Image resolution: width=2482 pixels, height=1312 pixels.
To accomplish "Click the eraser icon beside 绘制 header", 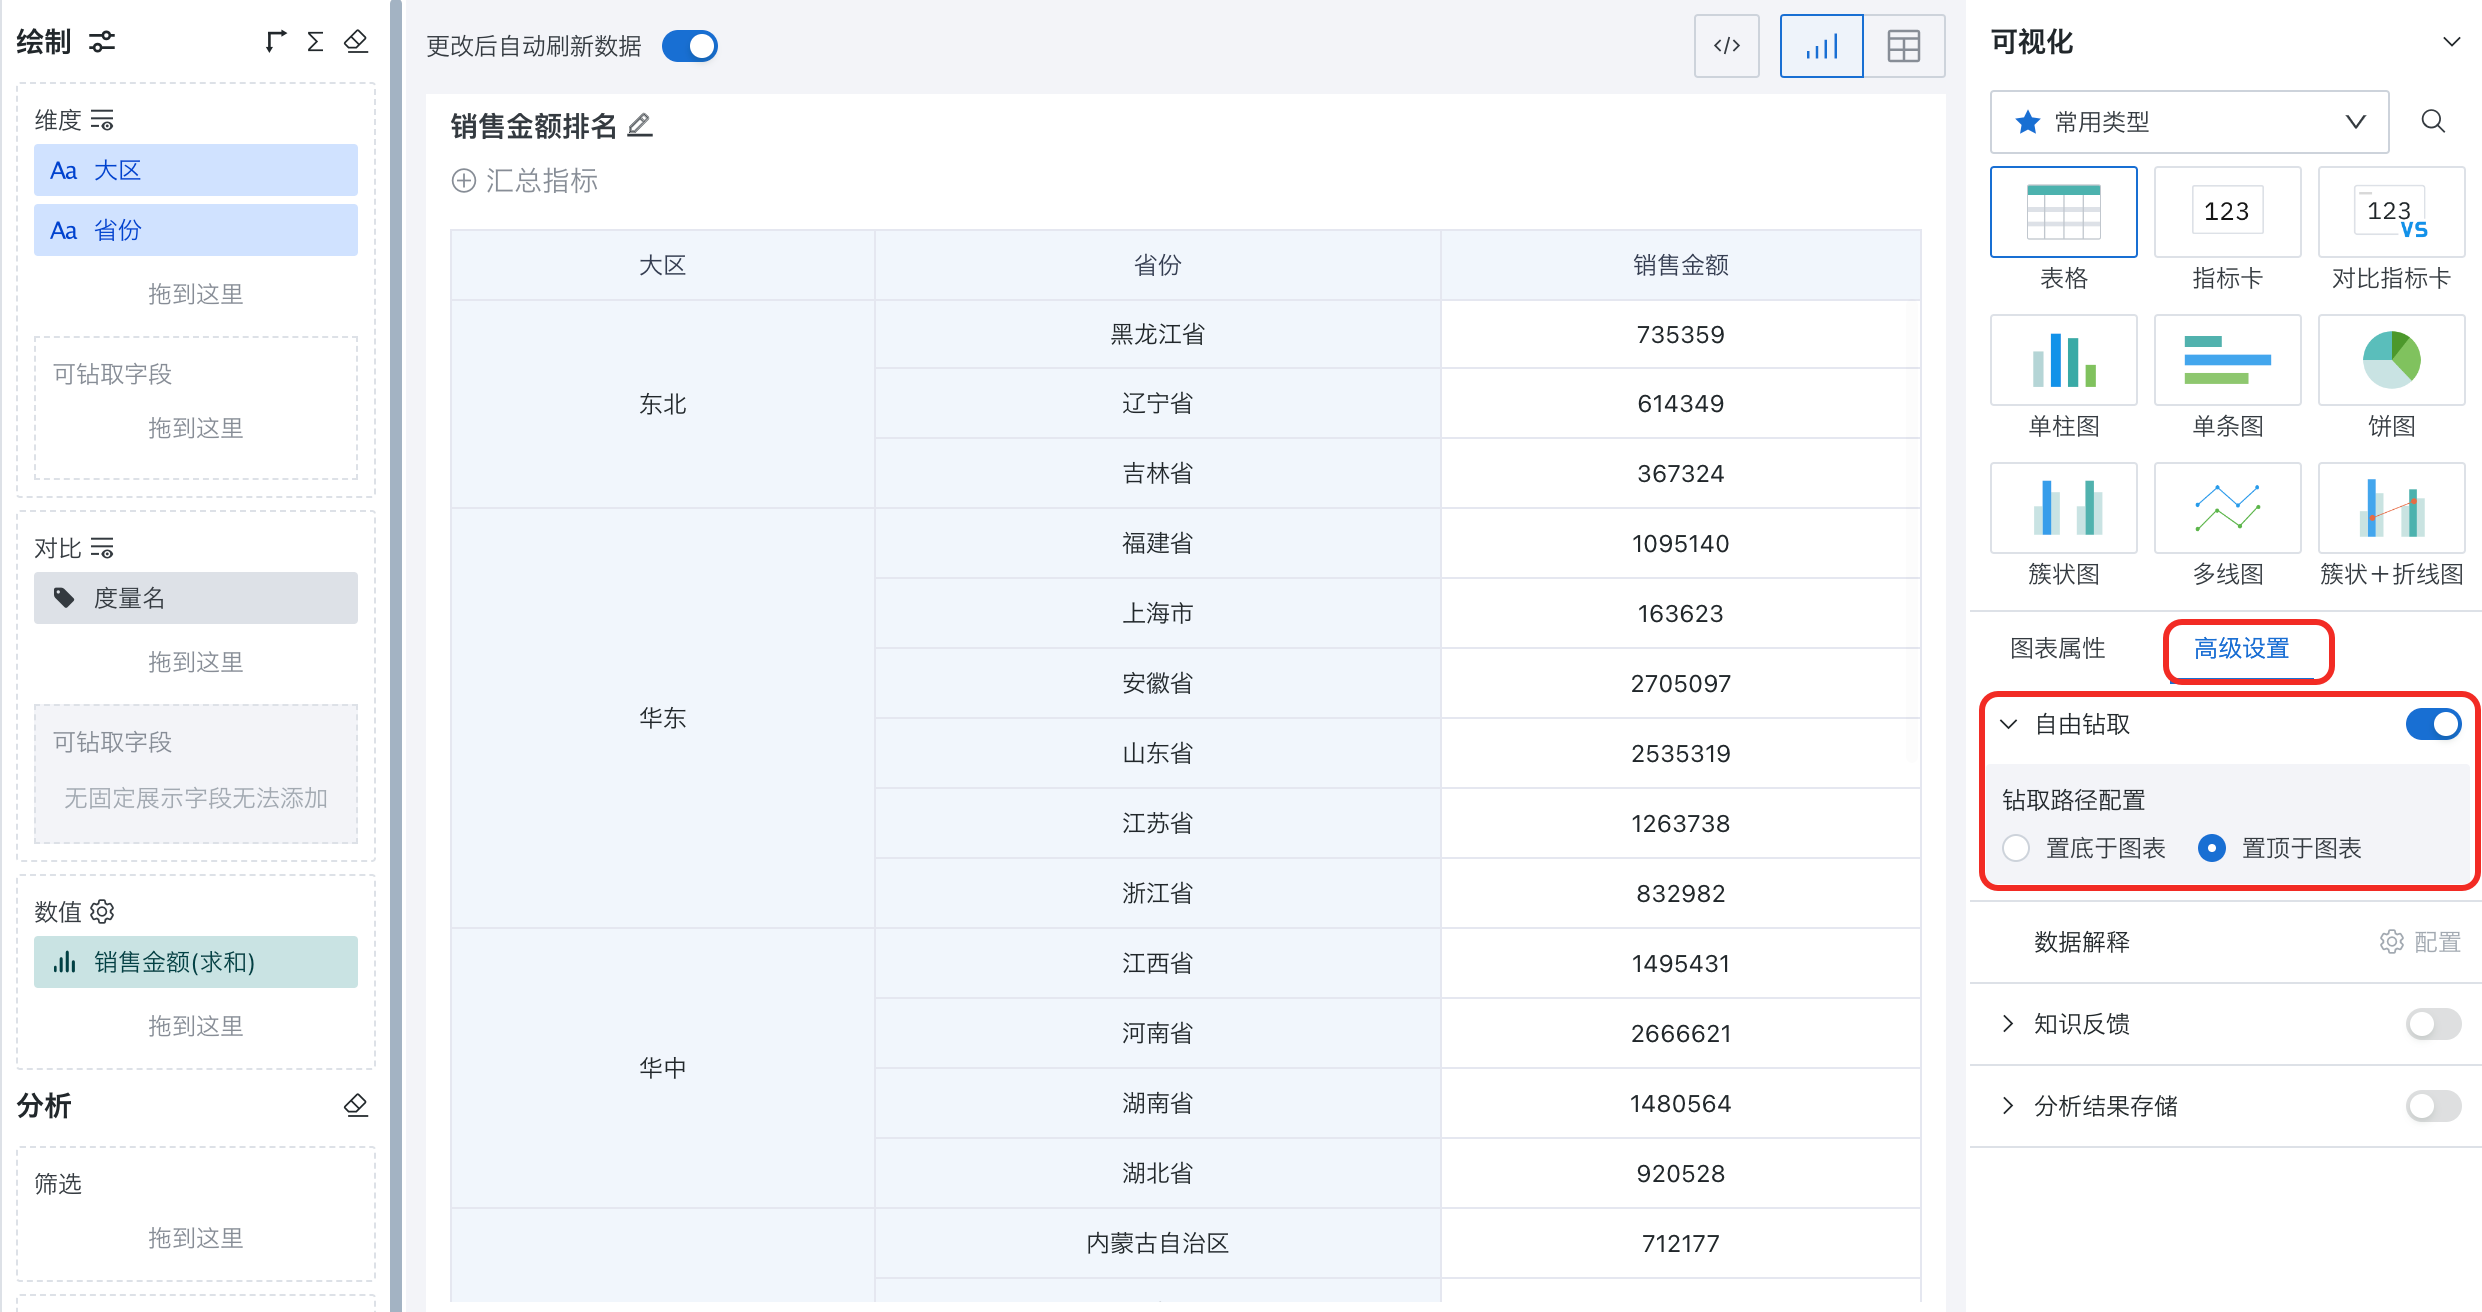I will (356, 41).
